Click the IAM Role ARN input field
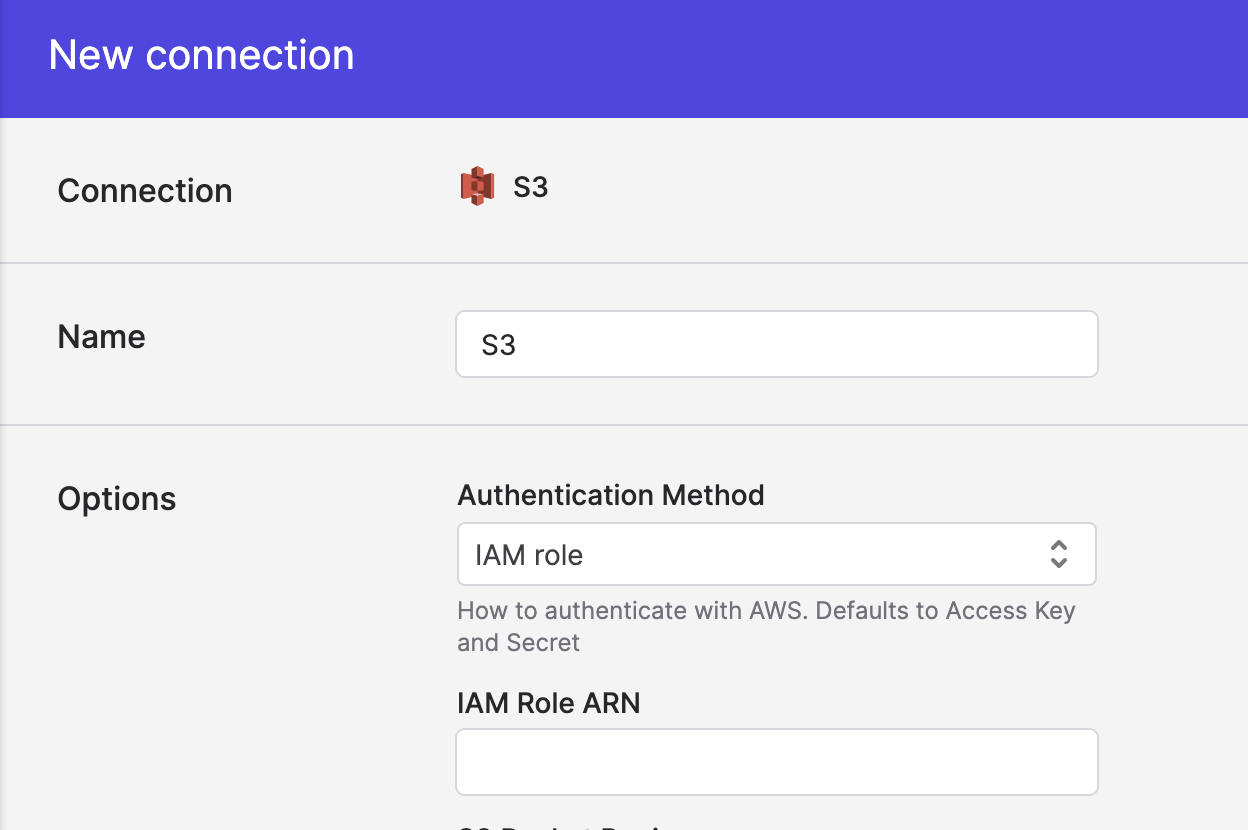The image size is (1248, 830). click(777, 762)
